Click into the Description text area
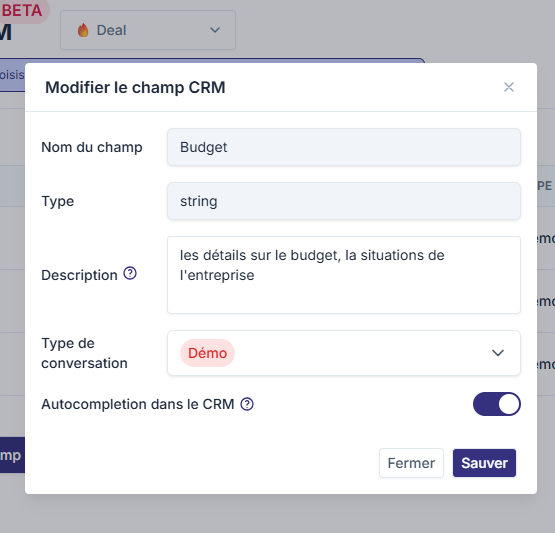Viewport: 555px width, 533px height. (344, 275)
